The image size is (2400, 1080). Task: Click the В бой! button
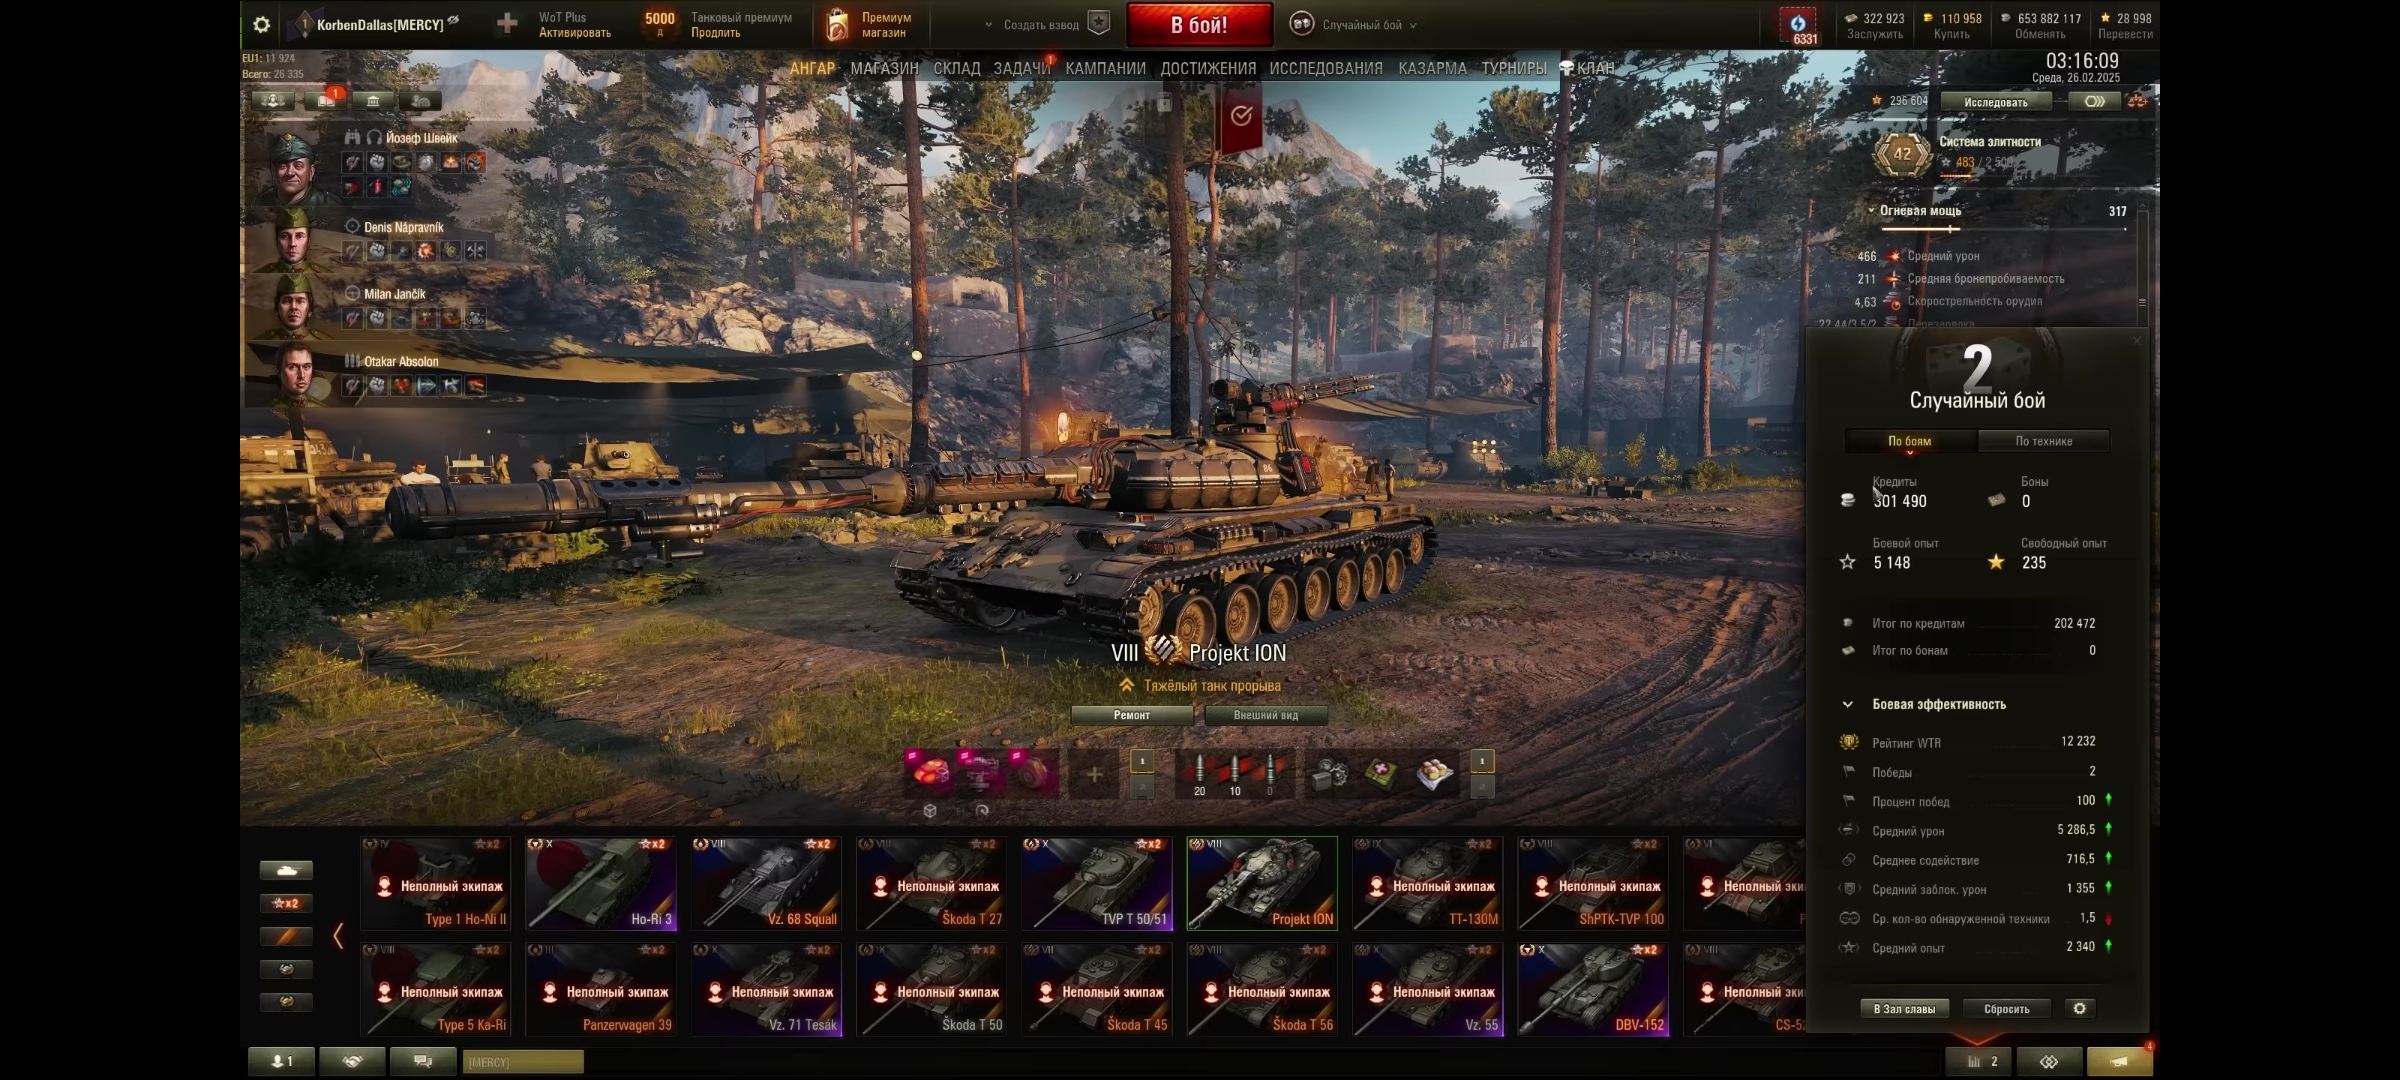click(1199, 25)
